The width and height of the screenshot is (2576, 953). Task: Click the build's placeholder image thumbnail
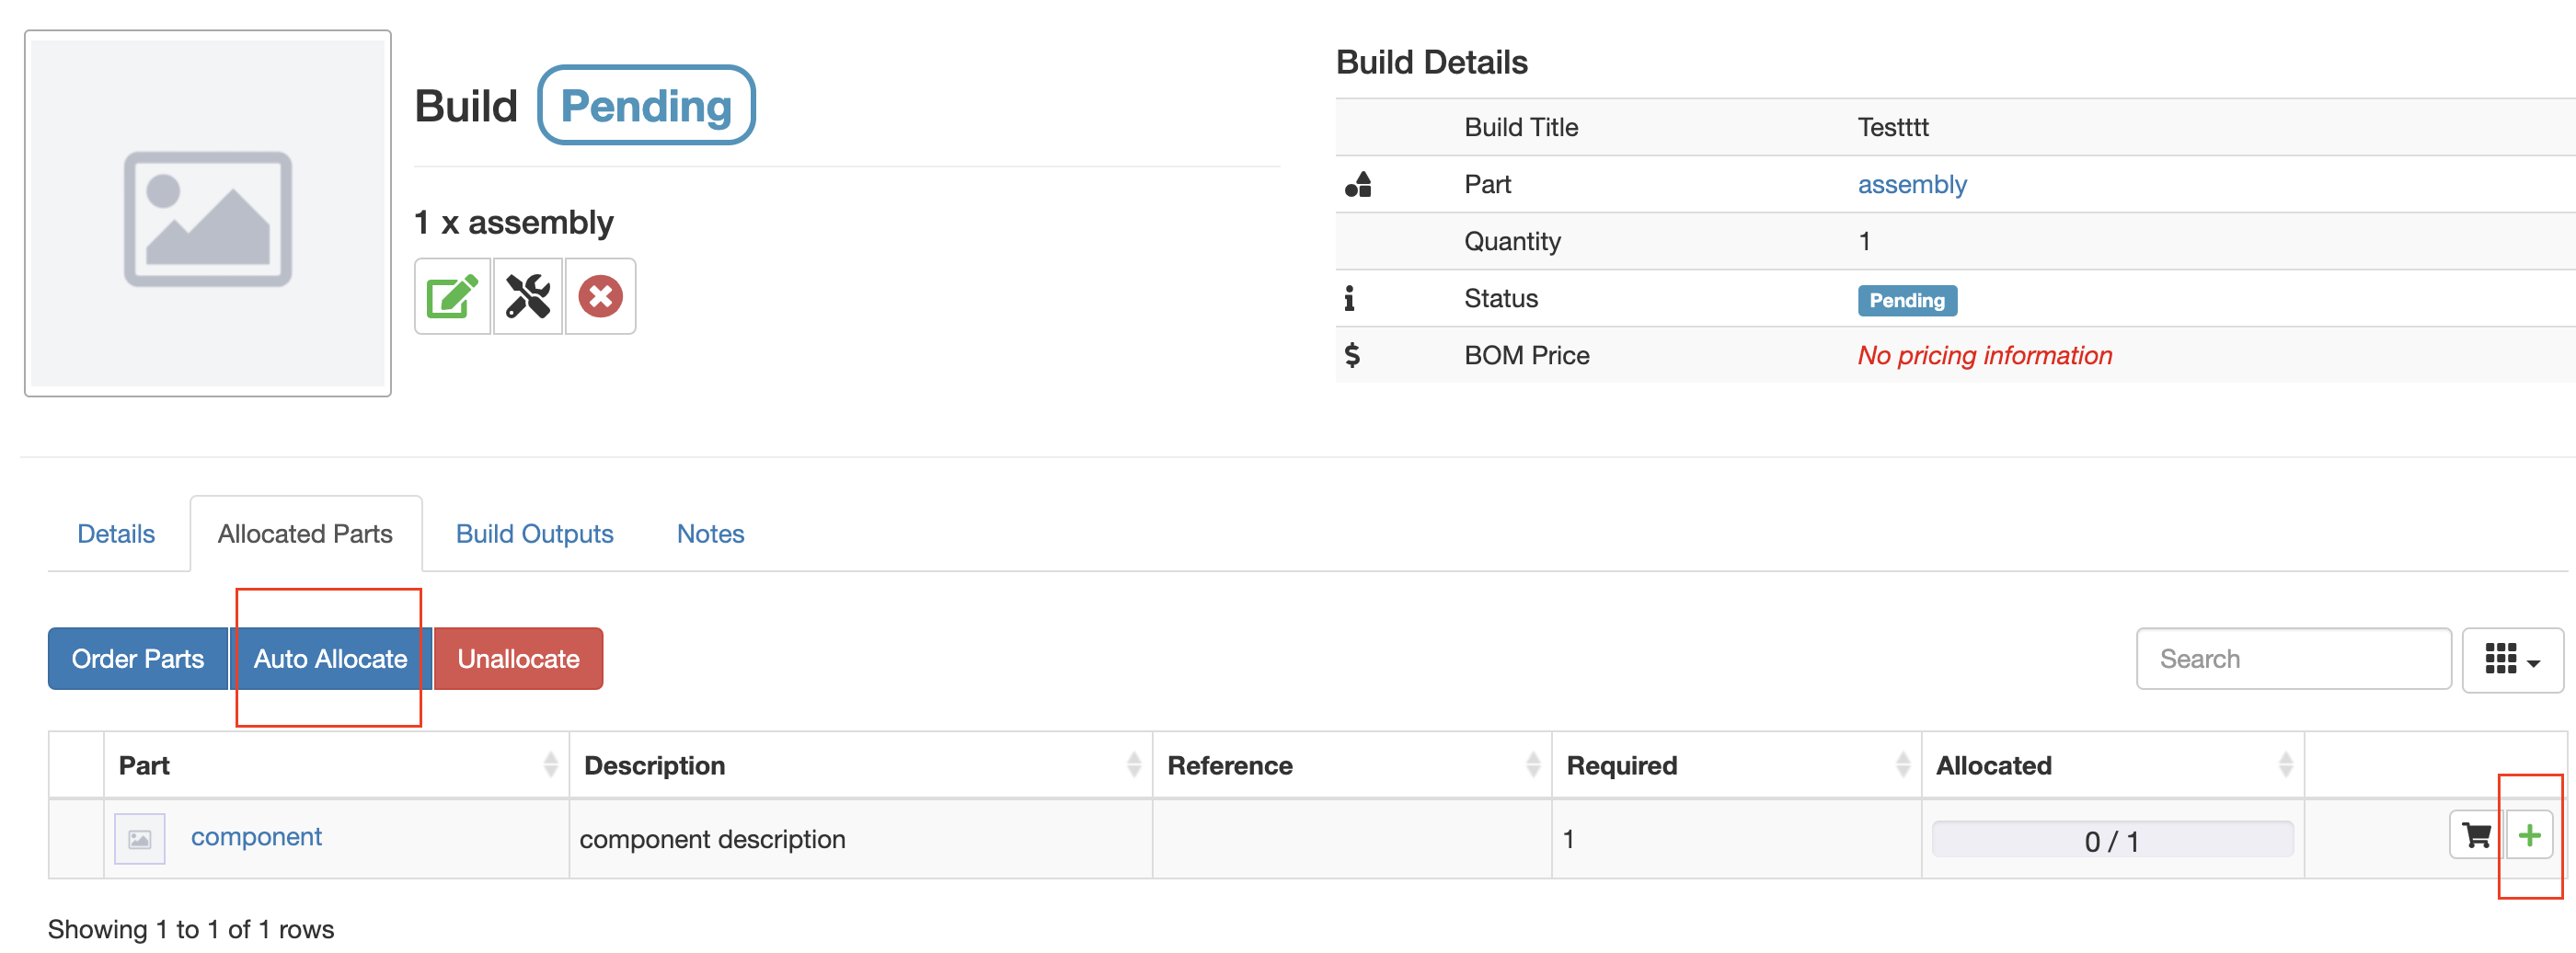pyautogui.click(x=208, y=212)
